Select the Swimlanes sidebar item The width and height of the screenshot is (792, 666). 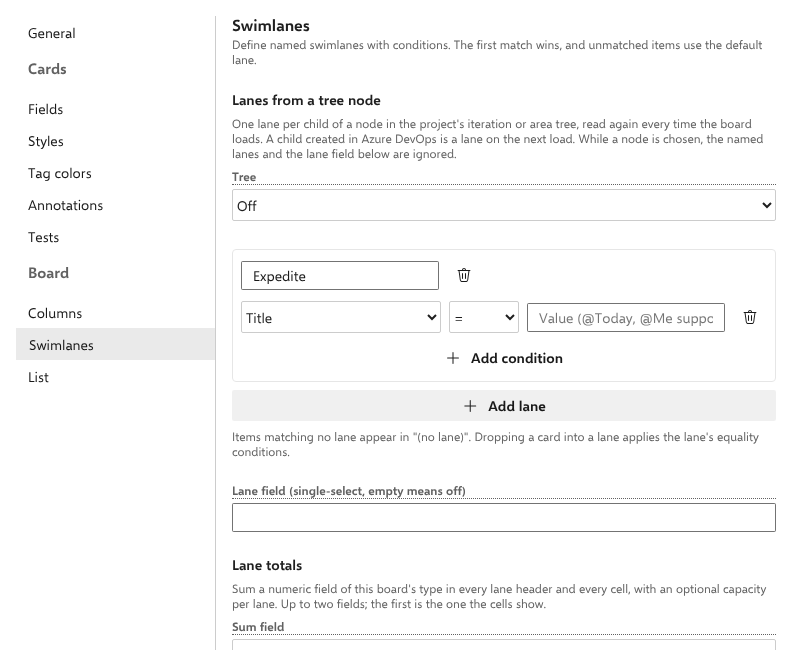[116, 344]
